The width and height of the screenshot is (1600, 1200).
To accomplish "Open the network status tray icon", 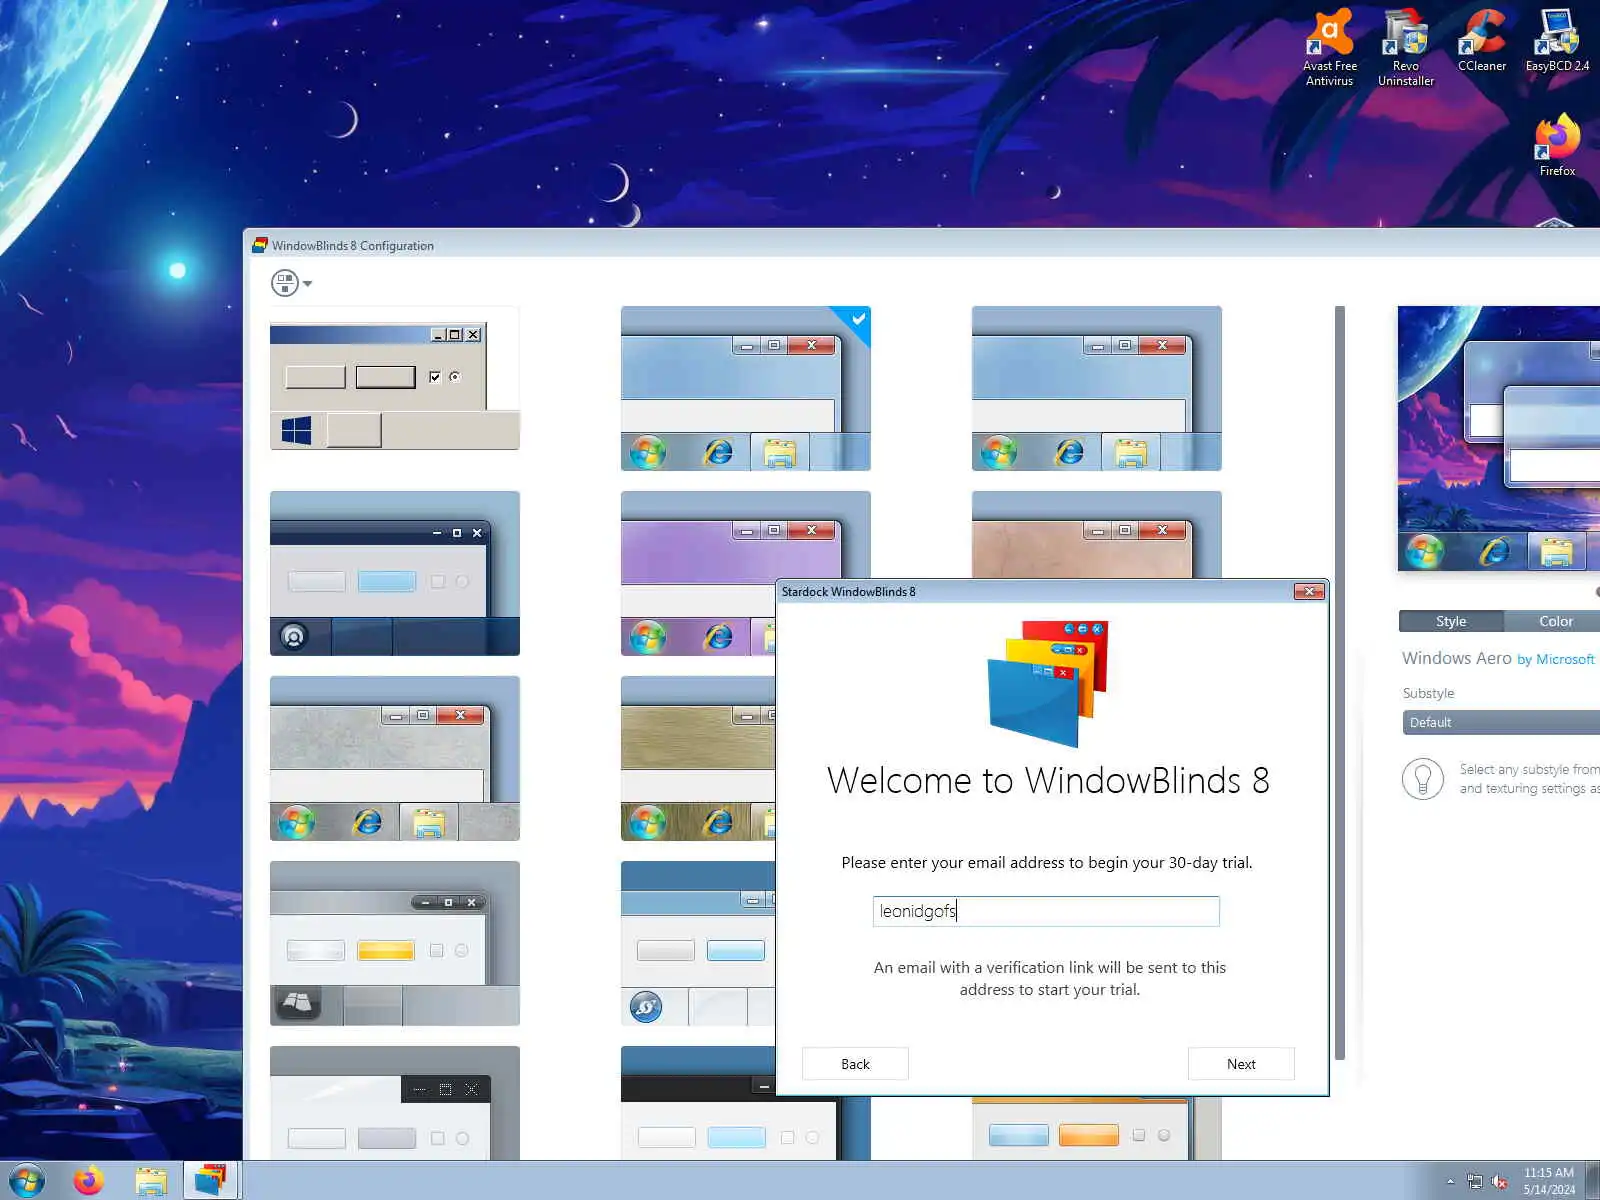I will click(1475, 1182).
